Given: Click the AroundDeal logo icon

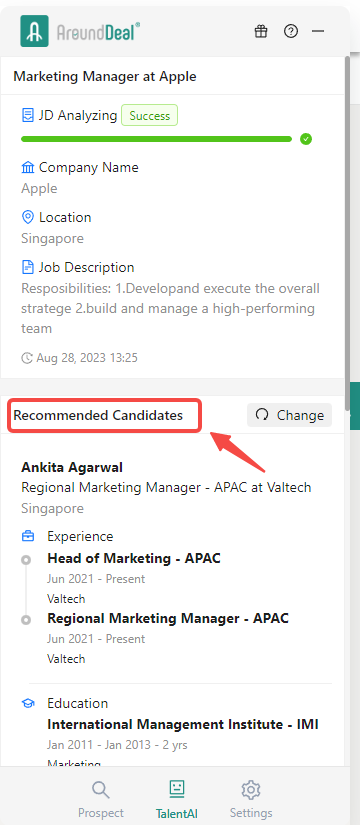Looking at the screenshot, I should tap(35, 31).
